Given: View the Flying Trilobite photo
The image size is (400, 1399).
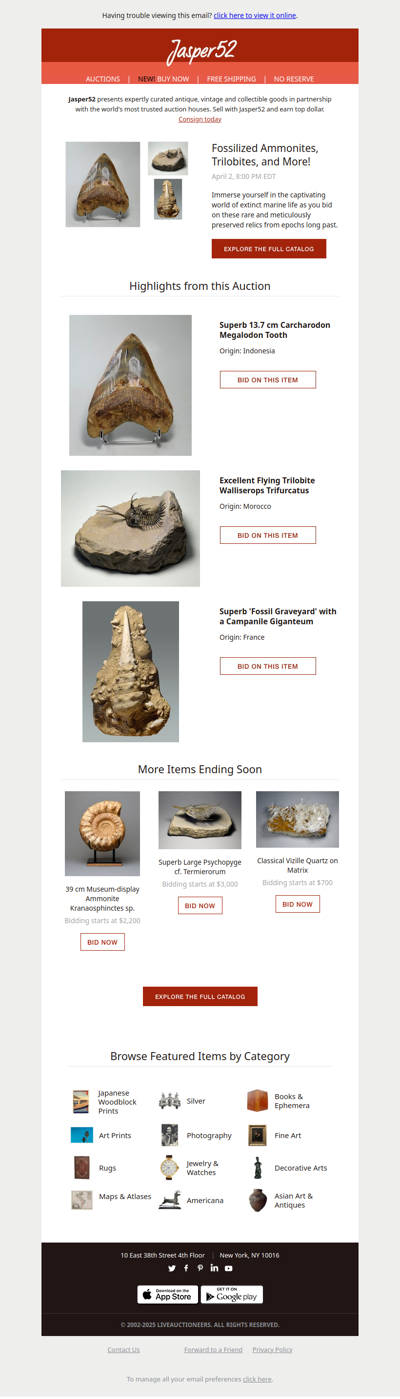Looking at the screenshot, I should (x=130, y=529).
